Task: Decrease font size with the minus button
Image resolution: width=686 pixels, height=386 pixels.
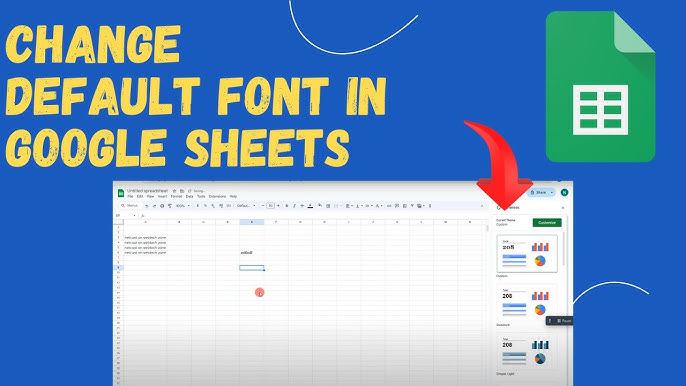Action: point(263,206)
